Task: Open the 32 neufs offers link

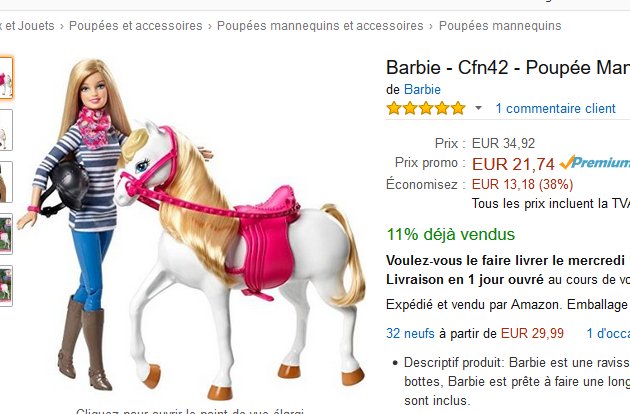Action: [x=410, y=333]
